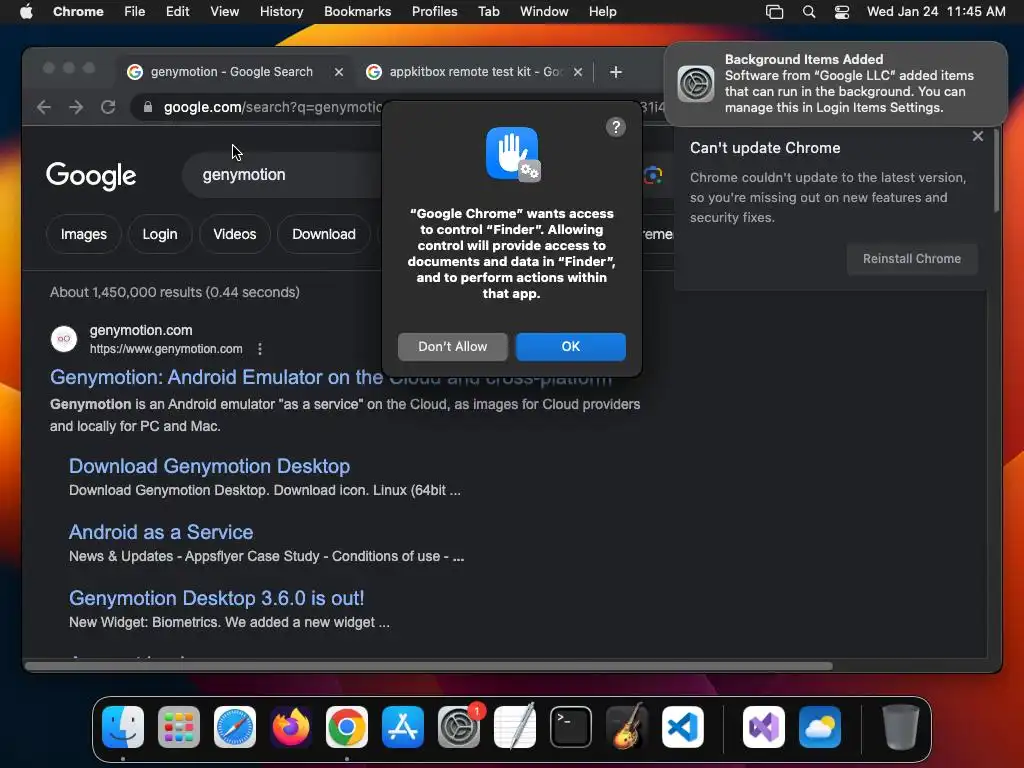Click the Chrome address bar URL
The image size is (1024, 768).
[x=271, y=107]
